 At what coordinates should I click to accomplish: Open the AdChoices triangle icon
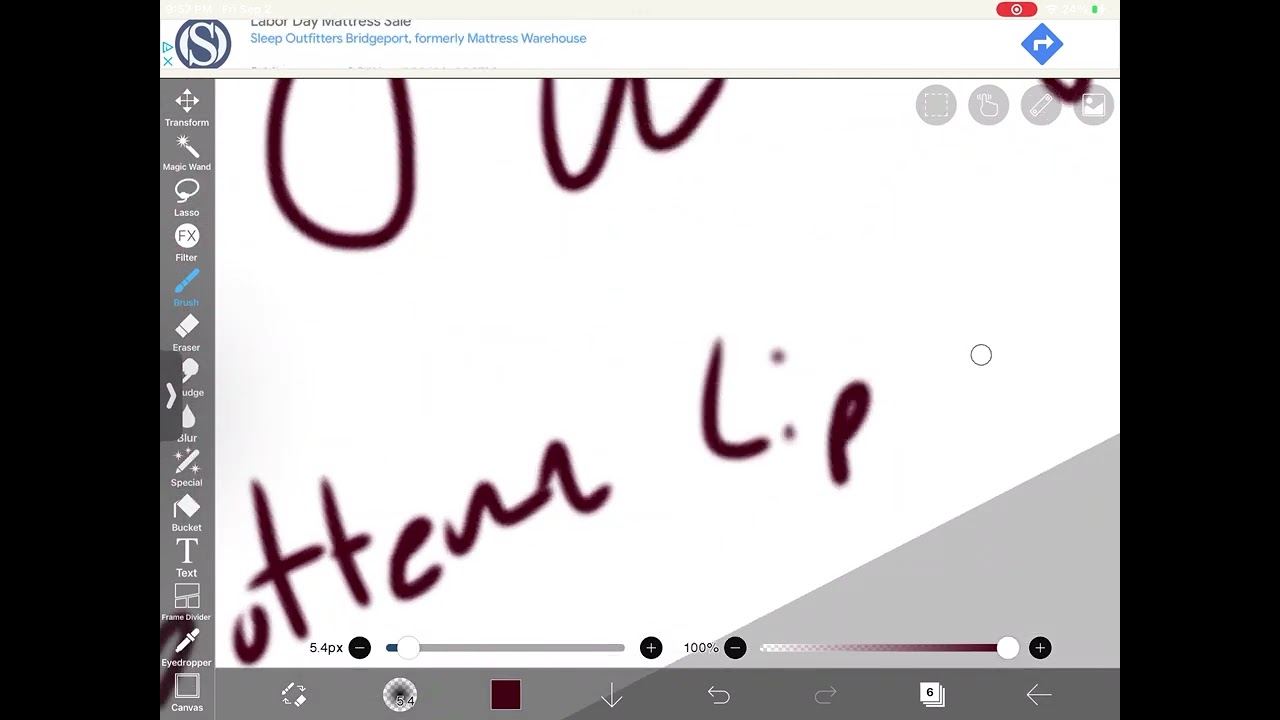coord(168,47)
